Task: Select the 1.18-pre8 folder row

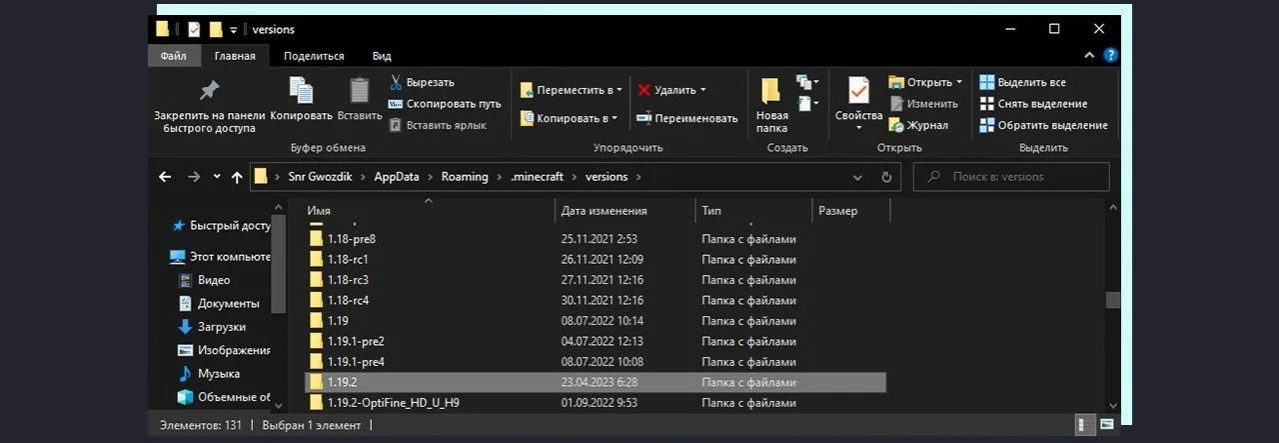Action: click(x=595, y=239)
